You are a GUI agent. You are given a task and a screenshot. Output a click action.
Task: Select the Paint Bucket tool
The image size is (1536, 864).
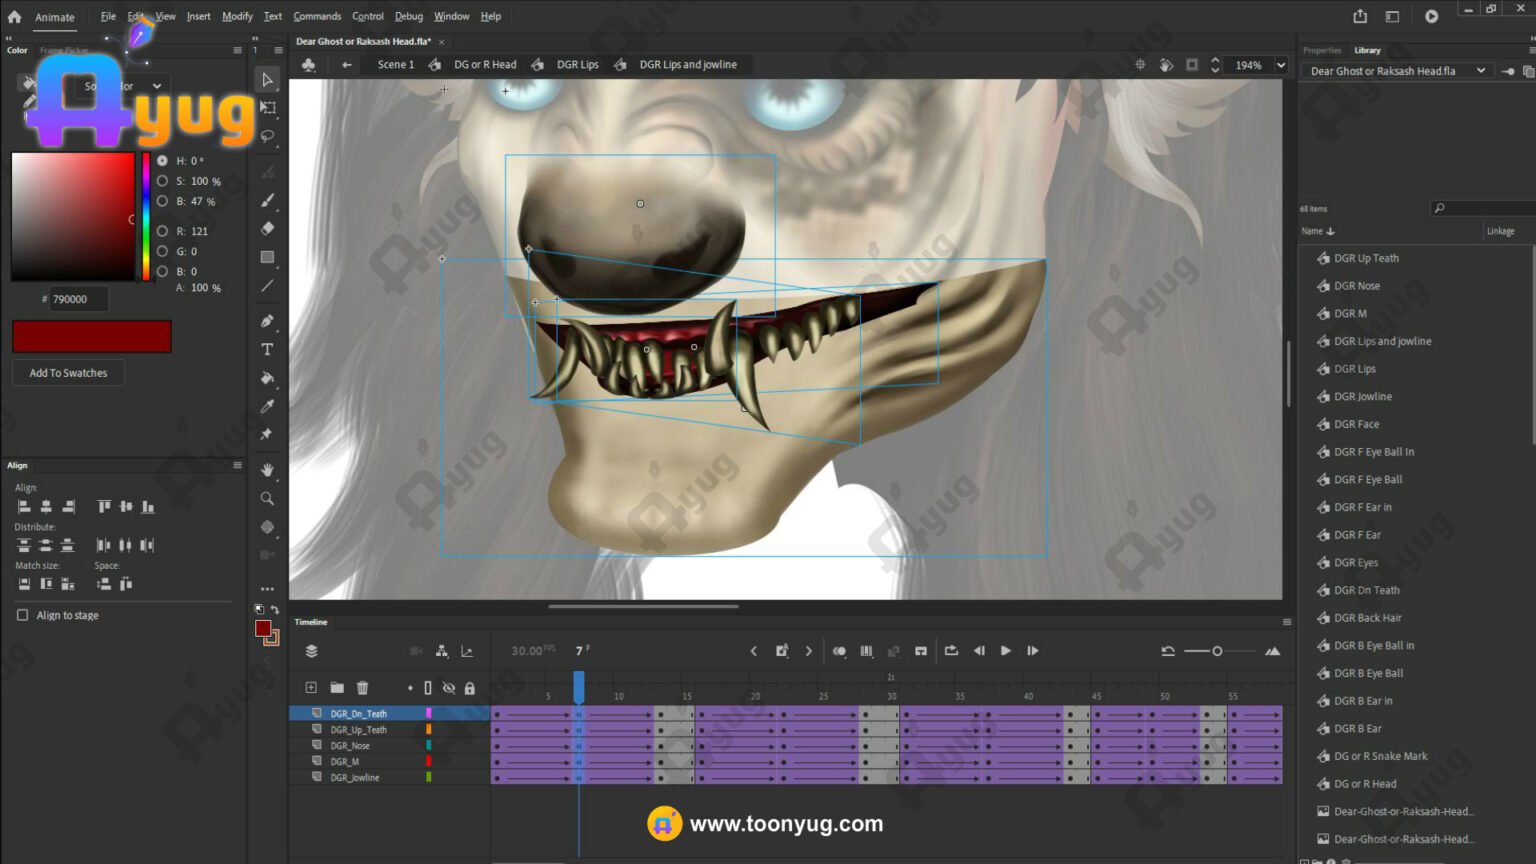267,378
